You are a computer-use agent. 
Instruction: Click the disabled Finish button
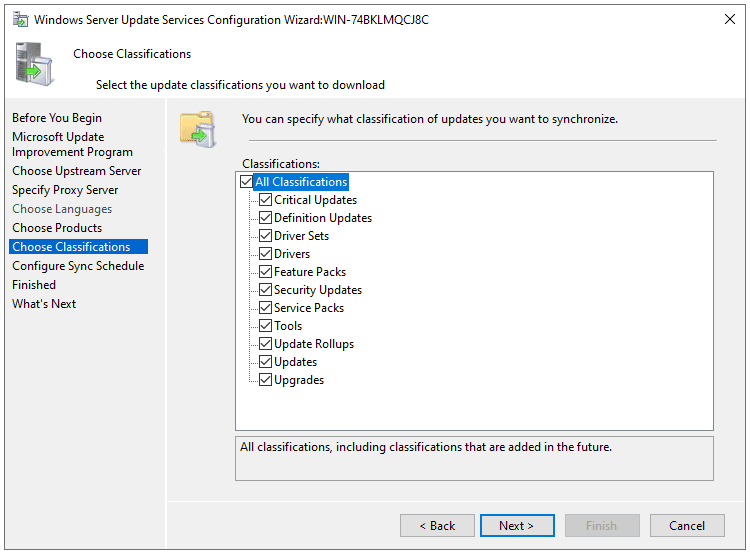click(x=602, y=526)
